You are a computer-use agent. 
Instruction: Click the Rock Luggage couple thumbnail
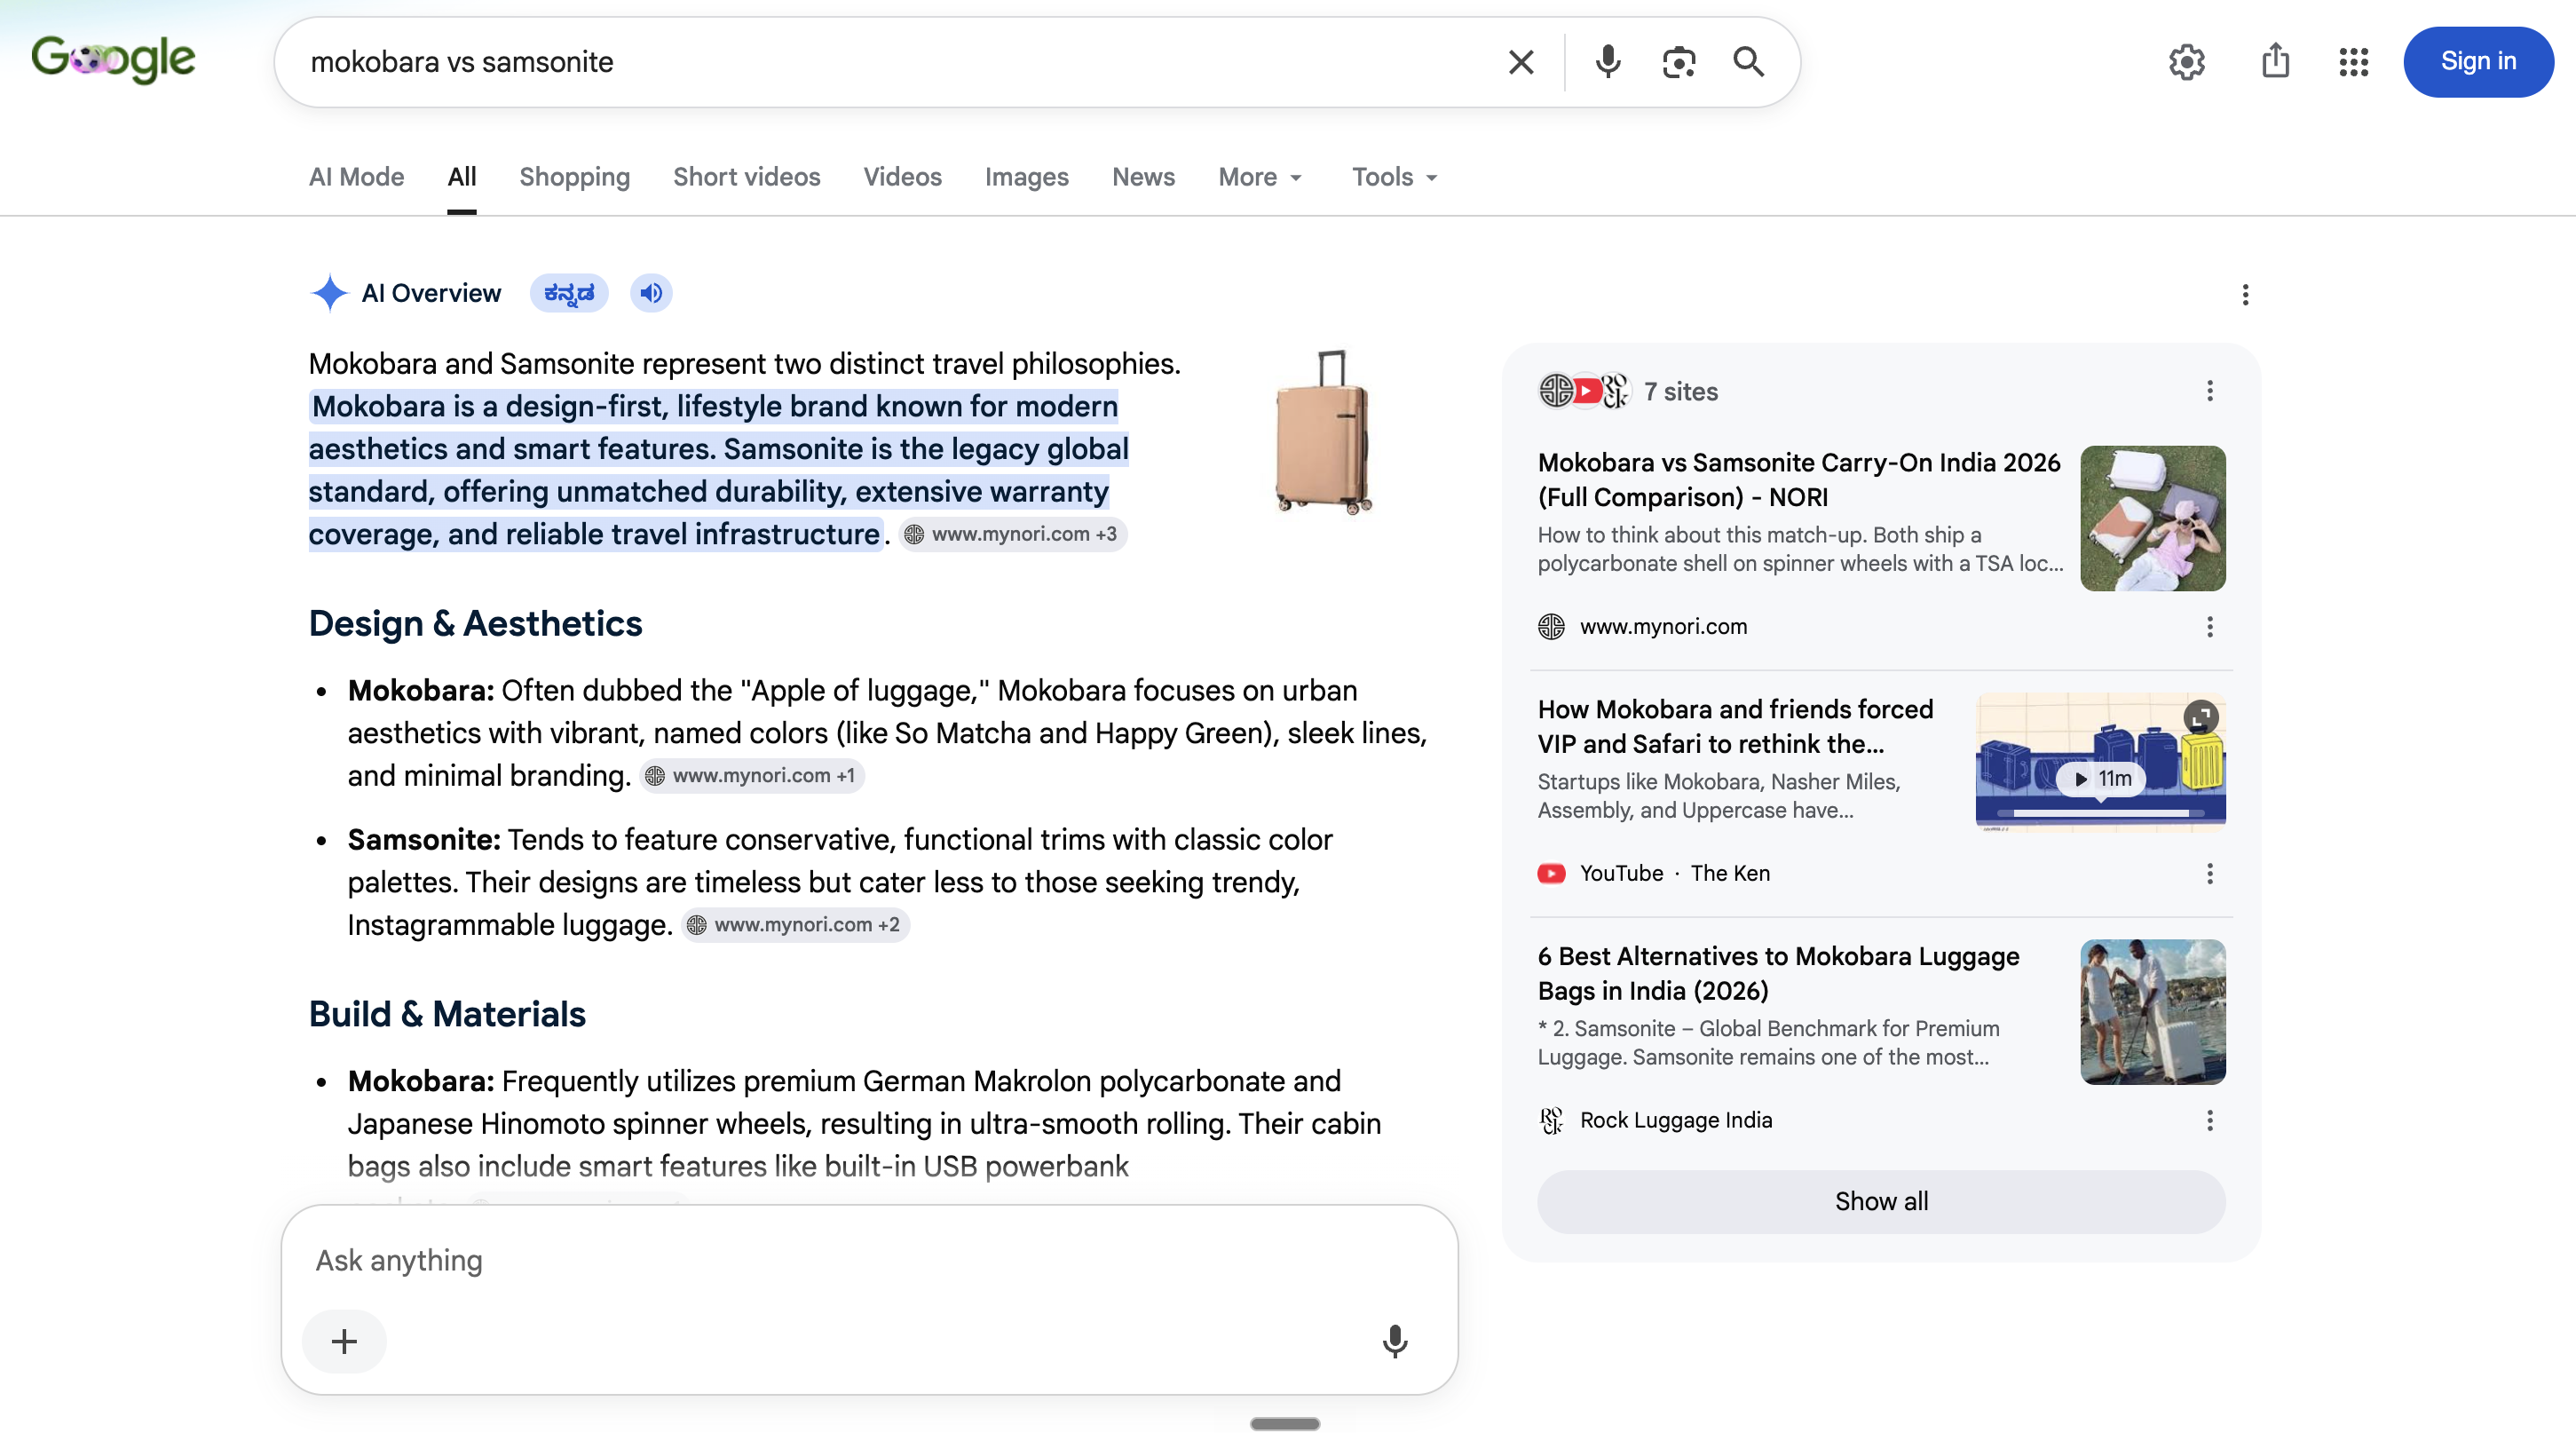click(x=2153, y=1012)
